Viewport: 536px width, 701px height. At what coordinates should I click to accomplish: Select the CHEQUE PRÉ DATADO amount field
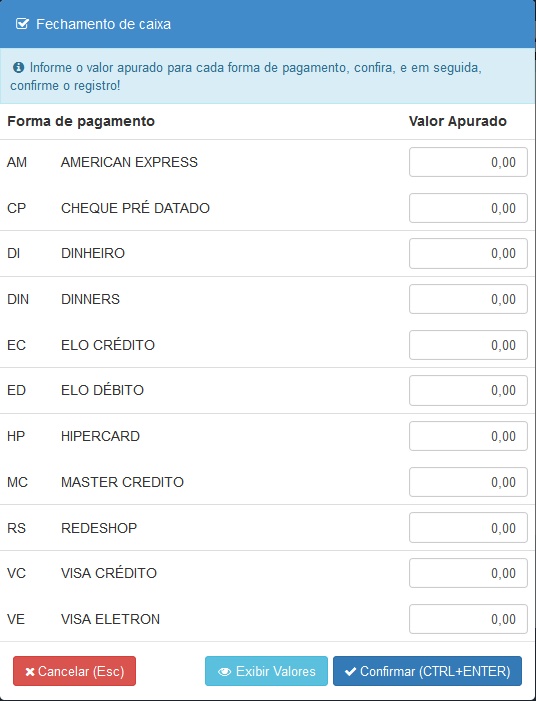[x=468, y=208]
